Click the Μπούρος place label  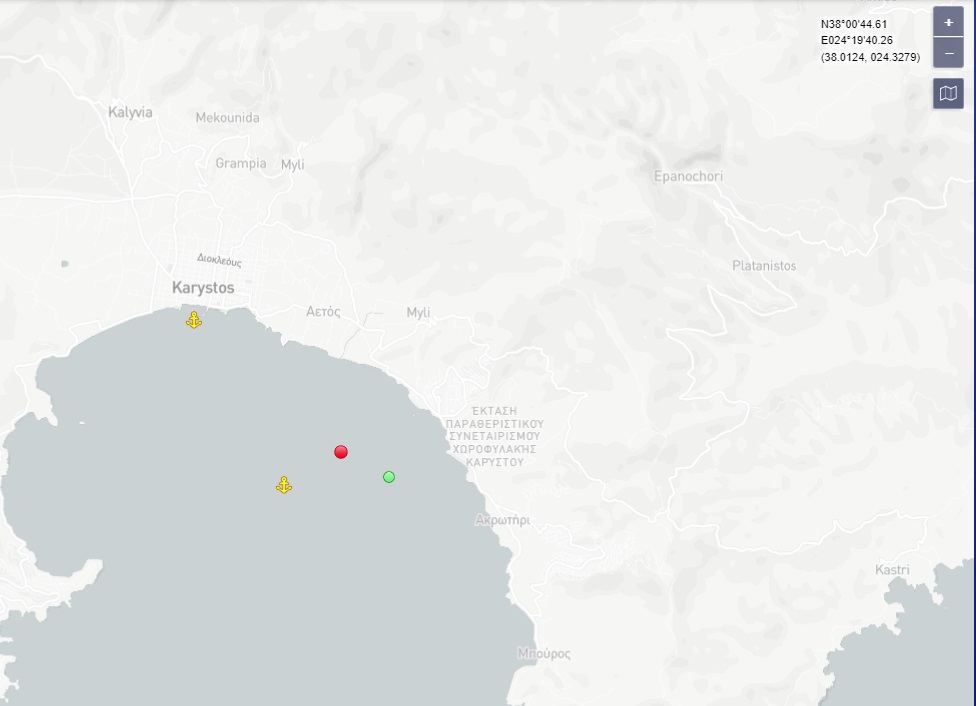(543, 654)
